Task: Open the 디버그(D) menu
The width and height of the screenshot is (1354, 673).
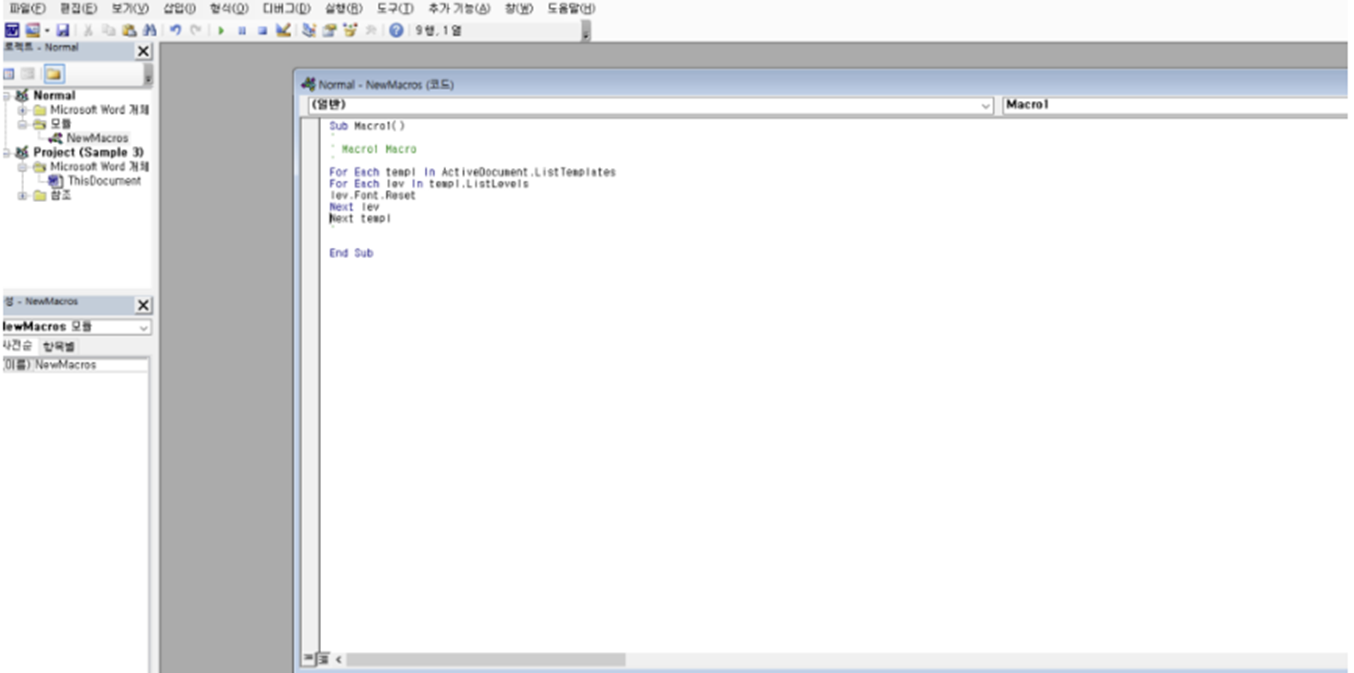Action: click(x=286, y=8)
